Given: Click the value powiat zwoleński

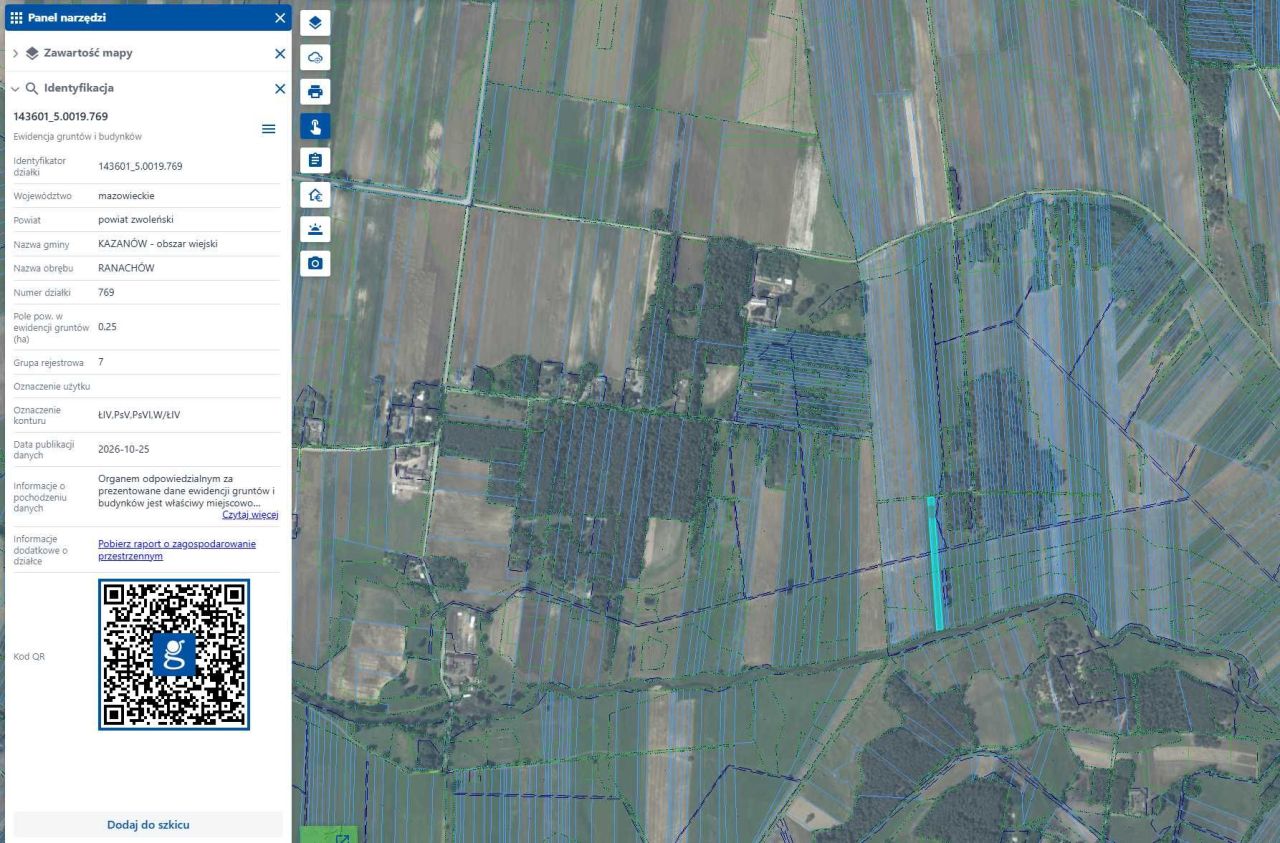Looking at the screenshot, I should pyautogui.click(x=136, y=220).
